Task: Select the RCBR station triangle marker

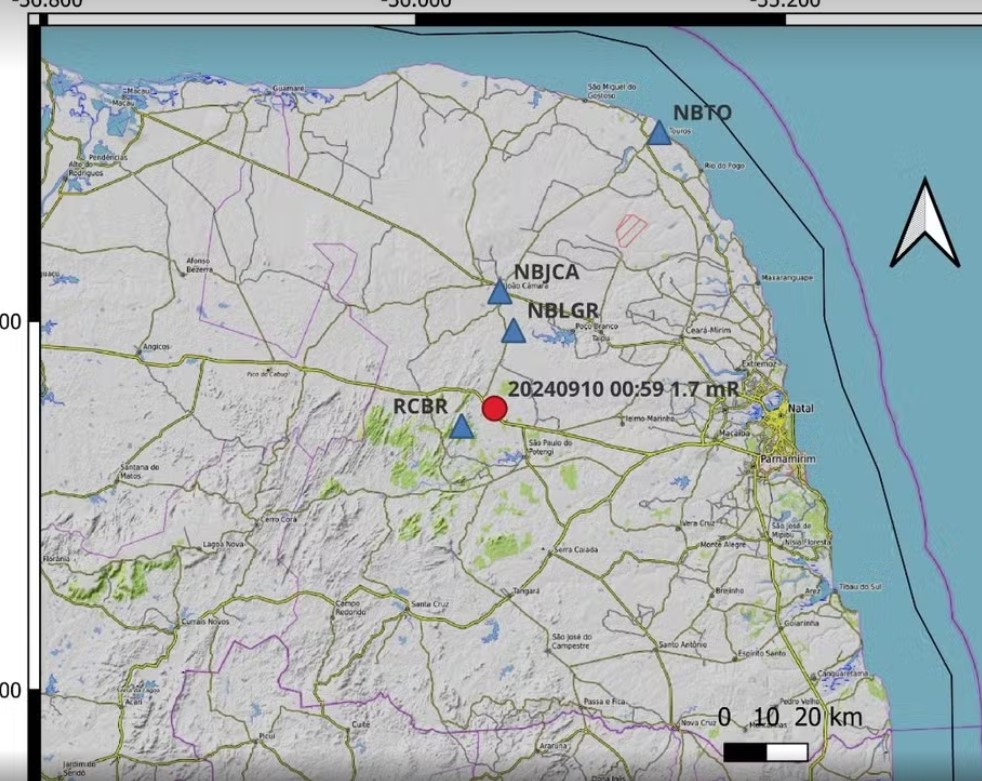Action: click(x=461, y=427)
